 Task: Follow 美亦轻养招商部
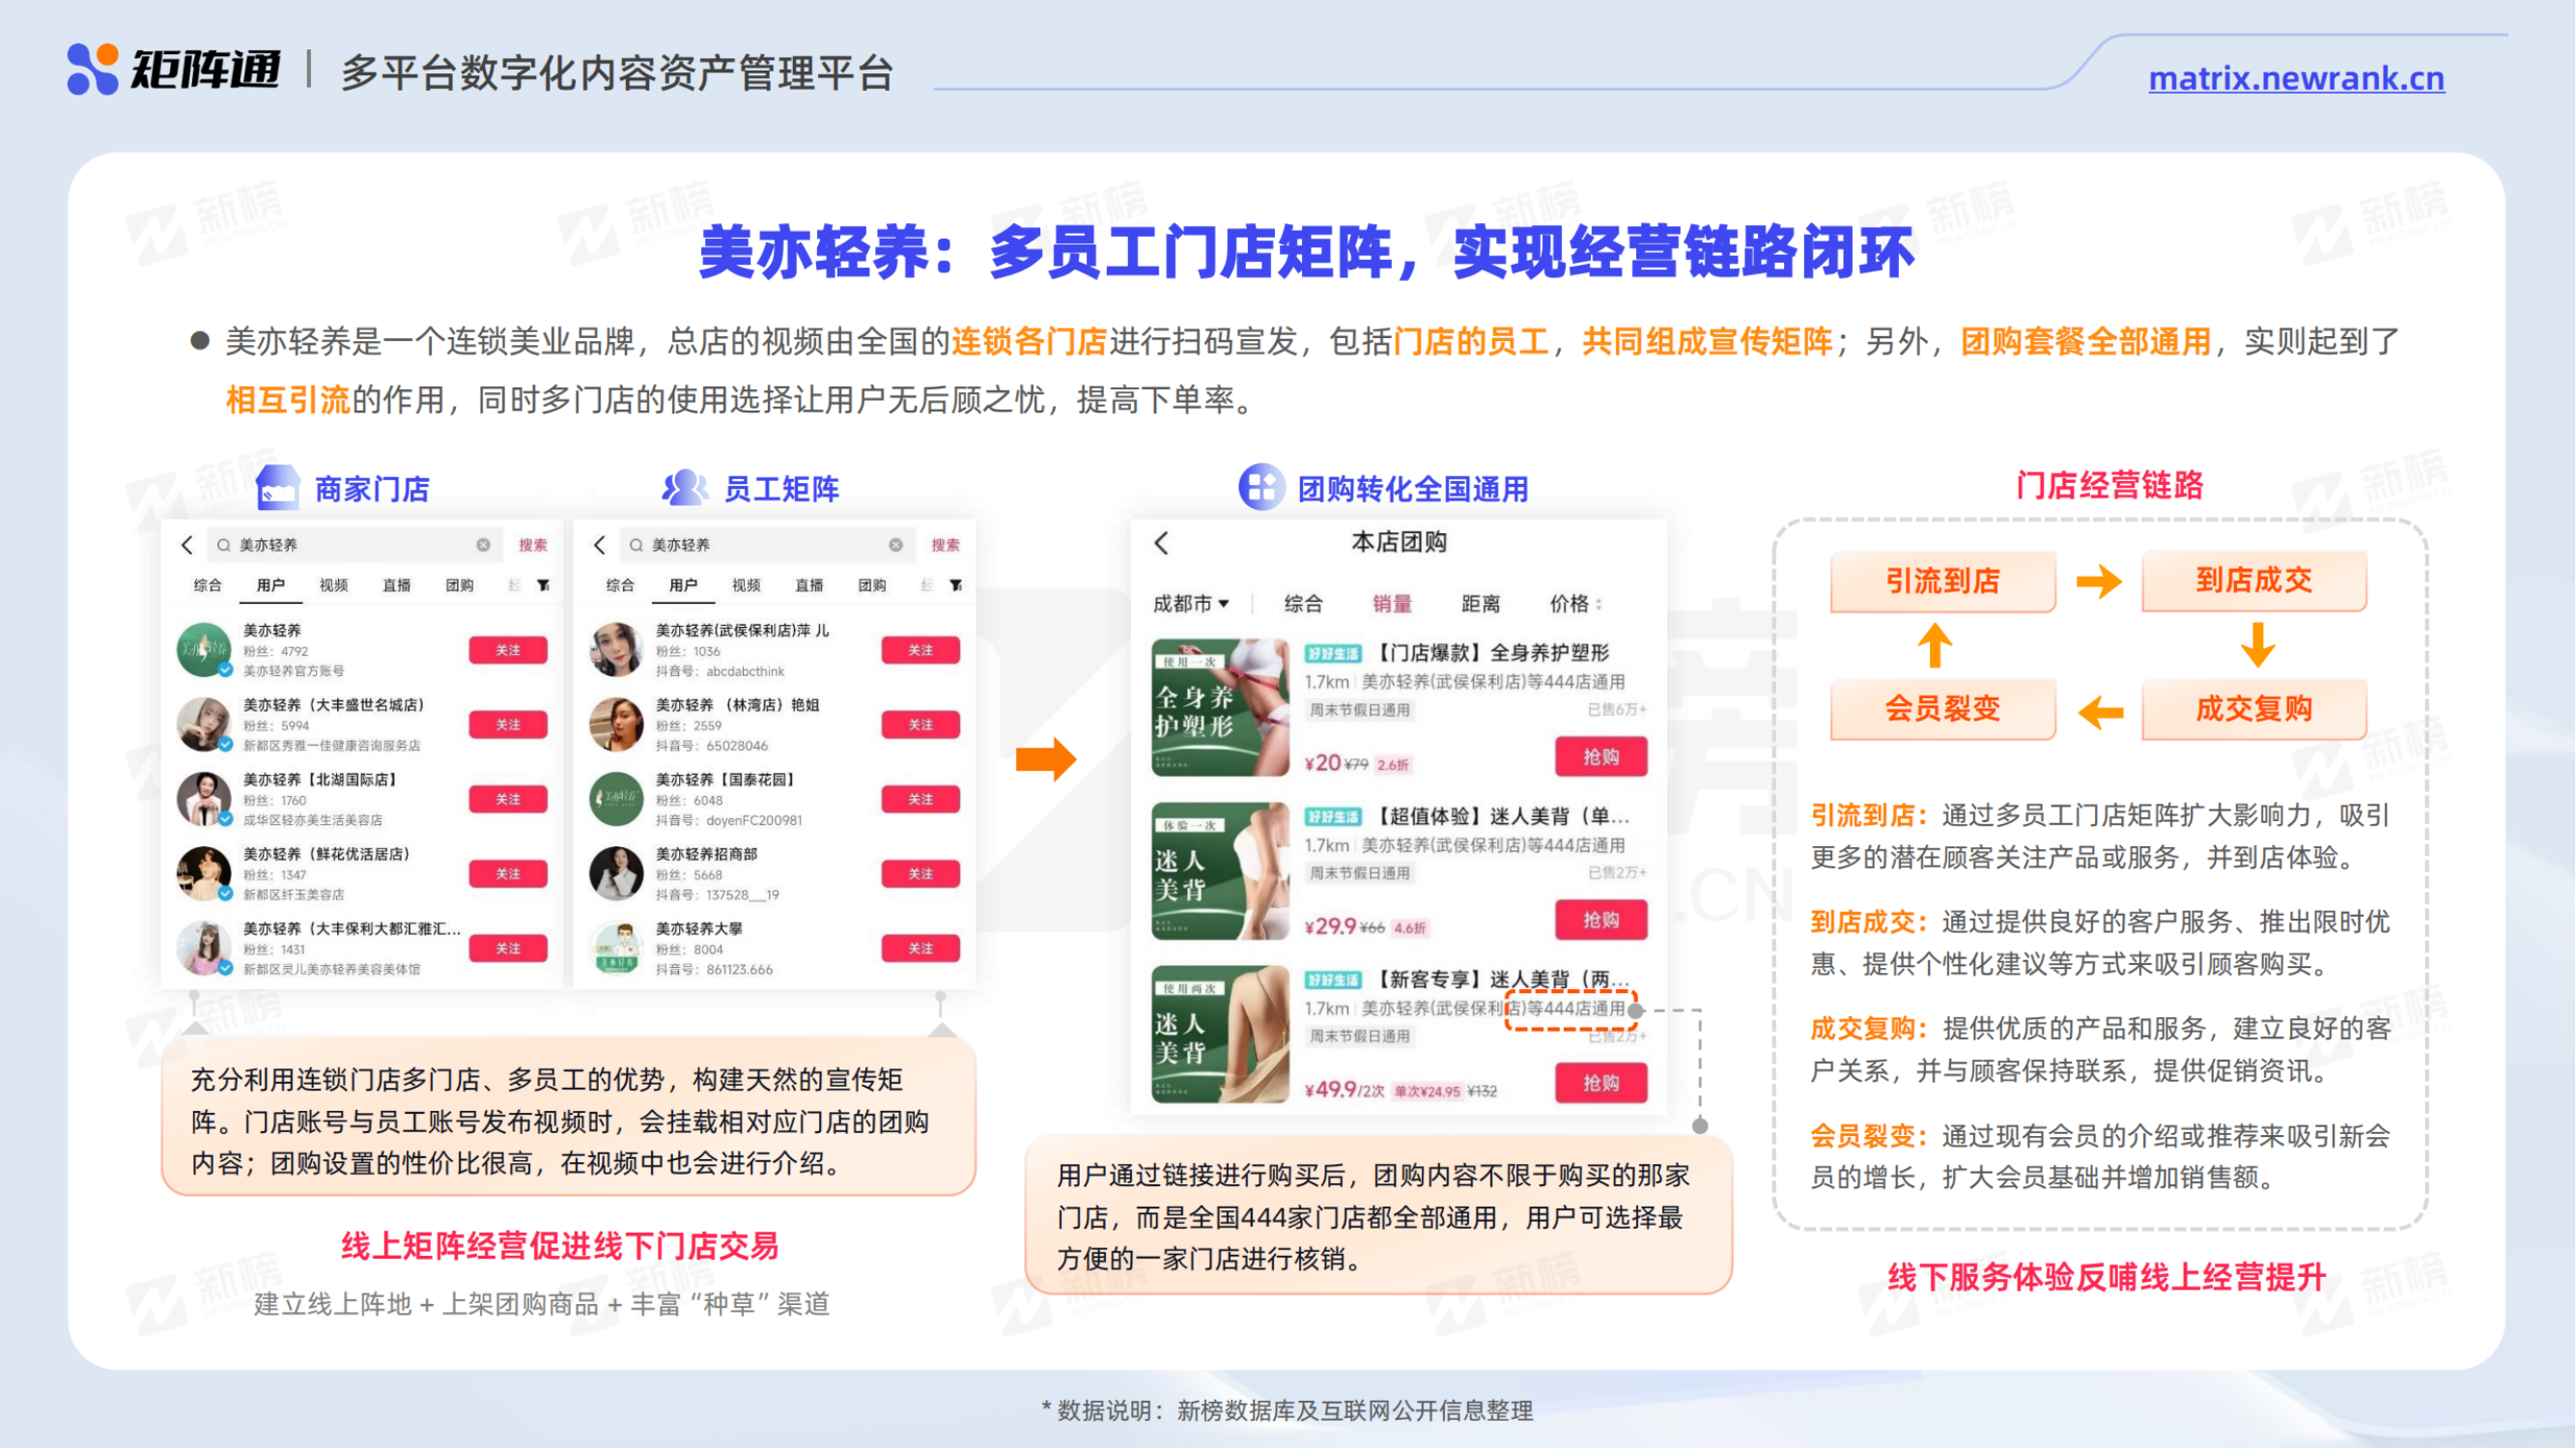tap(921, 875)
